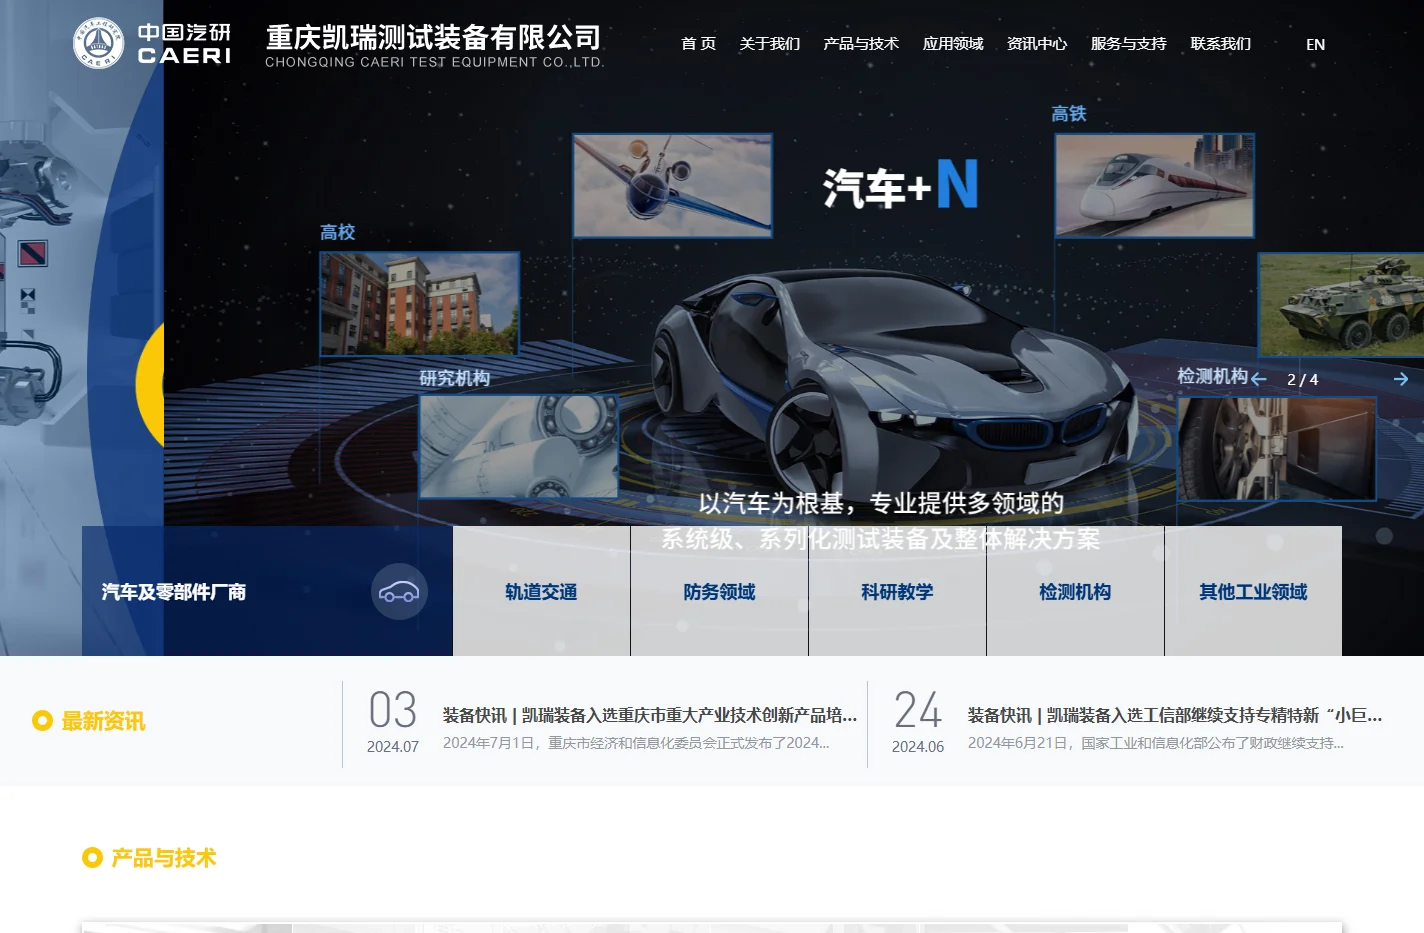Click the car icon beside 汽车及零部件厂商
This screenshot has height=933, width=1424.
[x=399, y=592]
